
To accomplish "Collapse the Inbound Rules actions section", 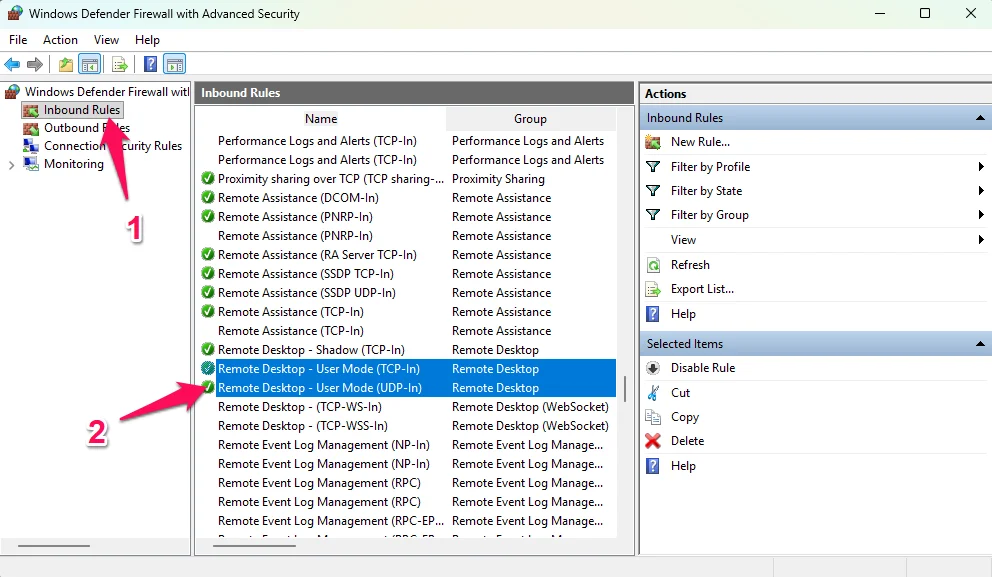I will [980, 118].
